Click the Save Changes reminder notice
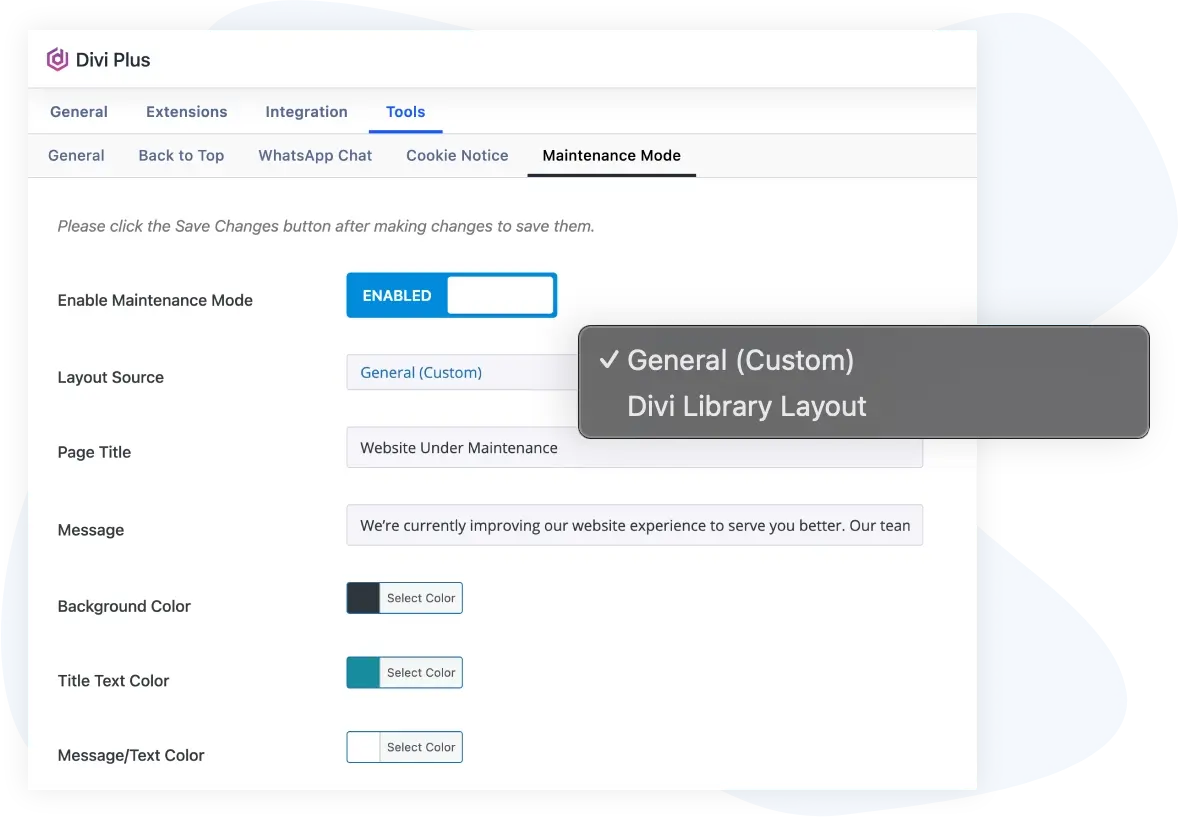 tap(326, 226)
